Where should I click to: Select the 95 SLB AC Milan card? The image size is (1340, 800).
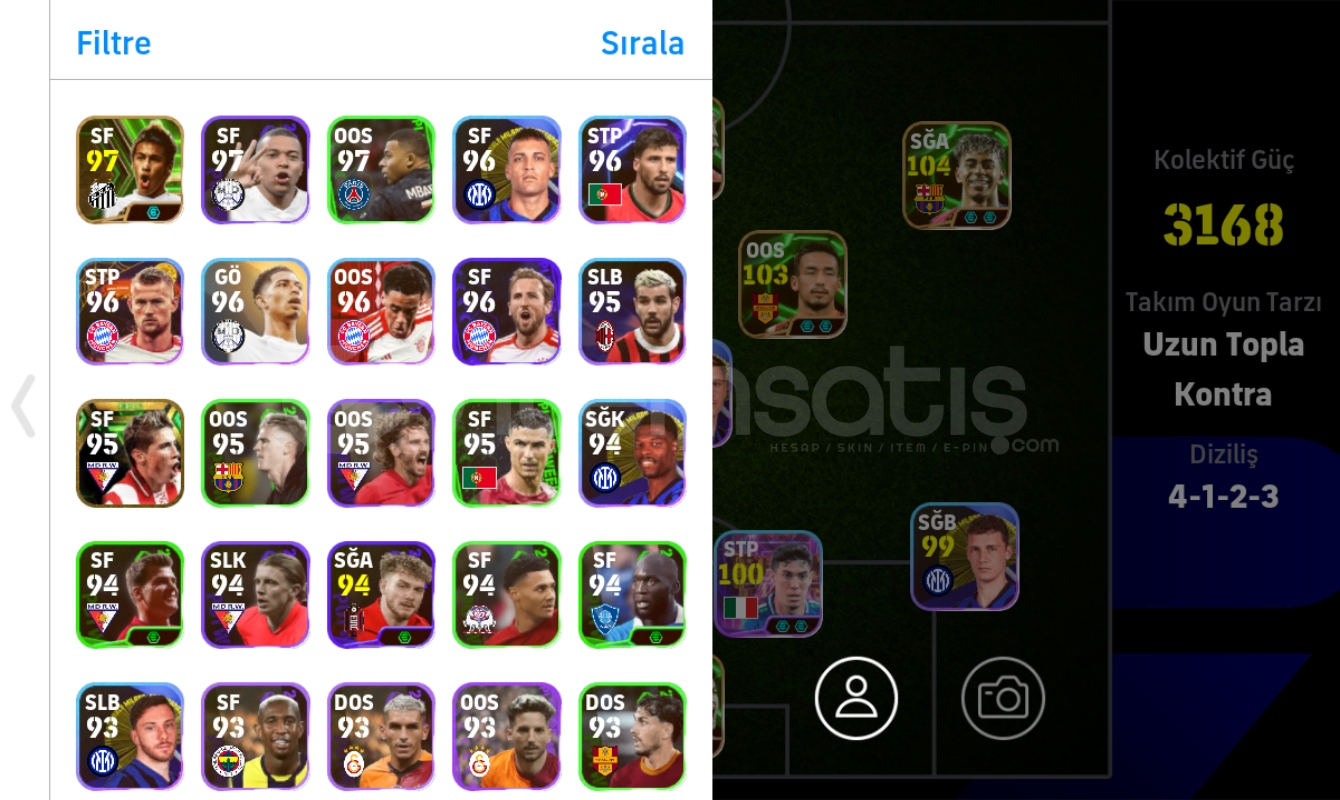632,311
